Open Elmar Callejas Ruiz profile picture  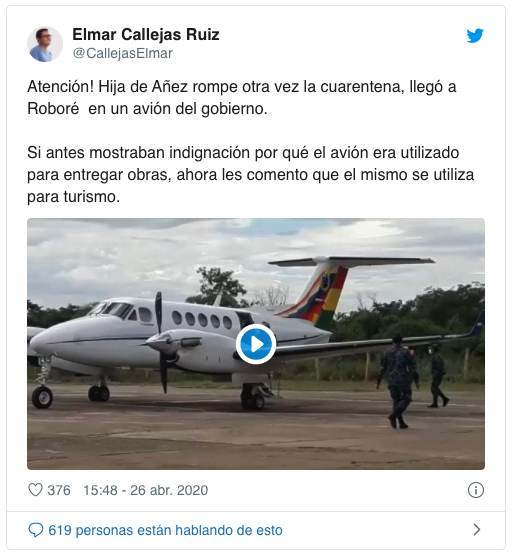(x=45, y=44)
